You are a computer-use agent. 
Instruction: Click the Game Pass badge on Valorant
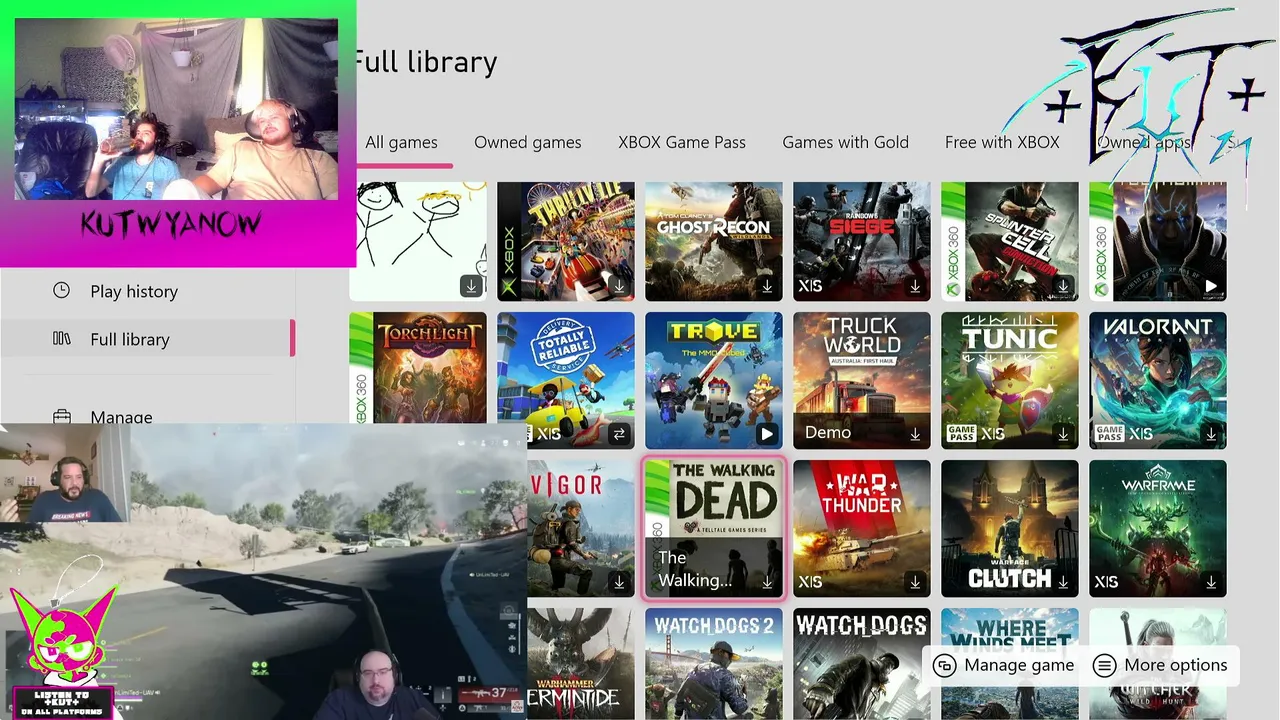tap(1108, 434)
